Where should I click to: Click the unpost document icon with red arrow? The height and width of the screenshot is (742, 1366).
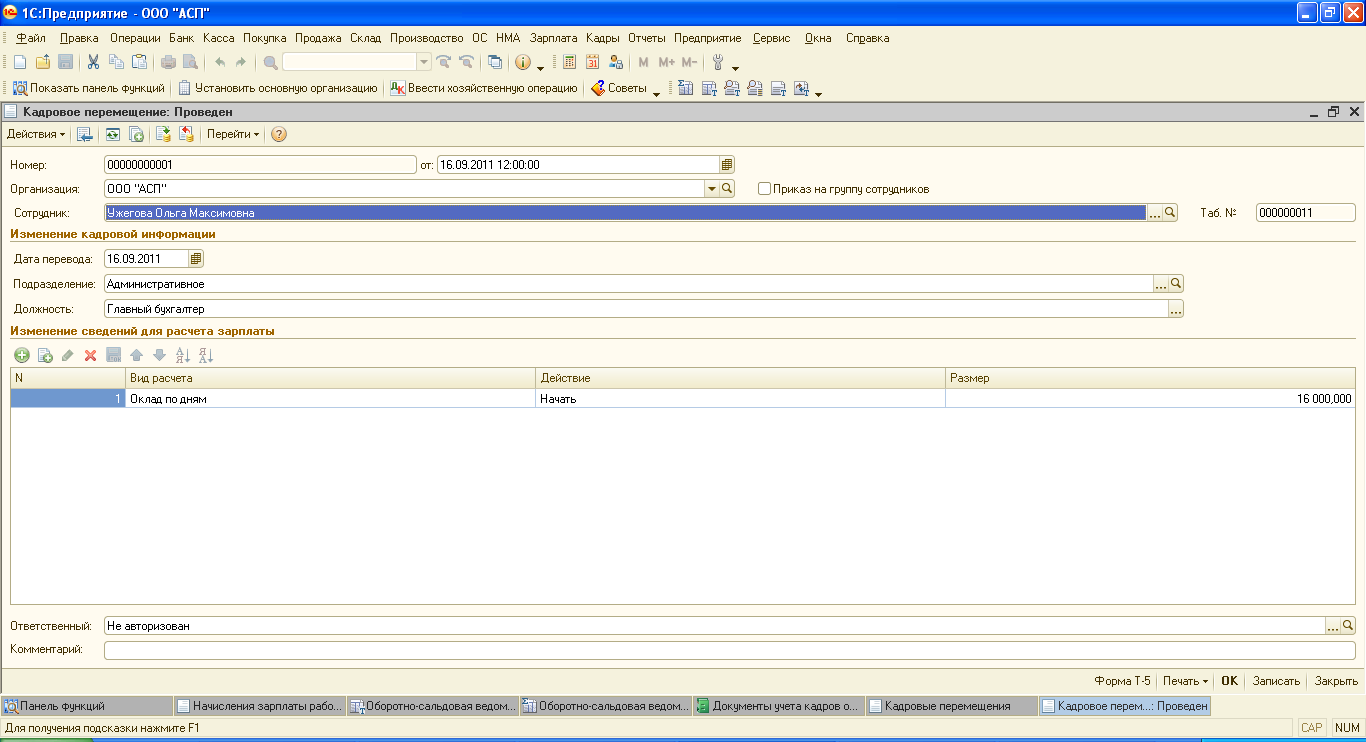coord(186,134)
